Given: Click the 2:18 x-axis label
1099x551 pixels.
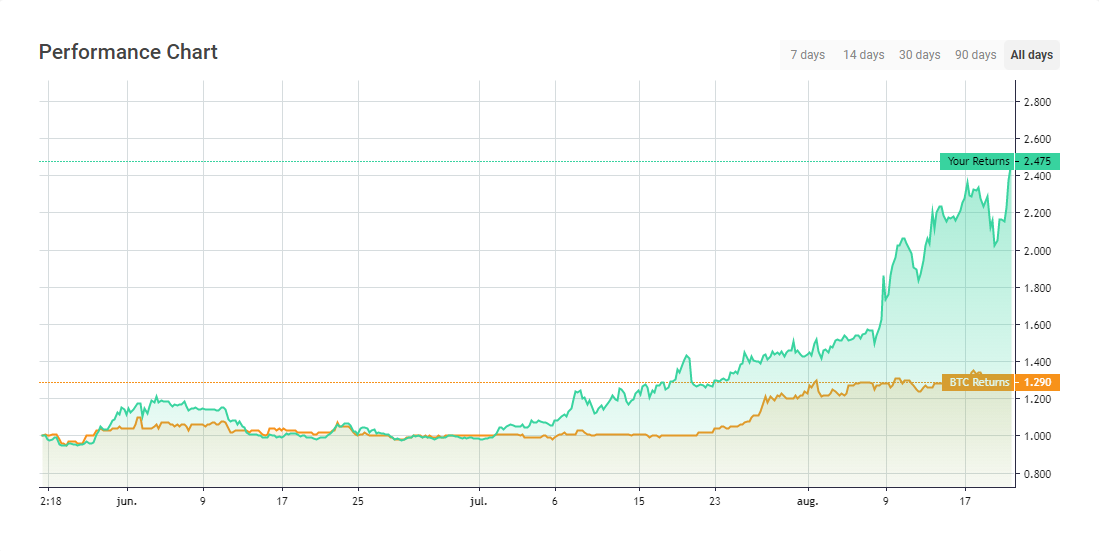Looking at the screenshot, I should [x=50, y=501].
